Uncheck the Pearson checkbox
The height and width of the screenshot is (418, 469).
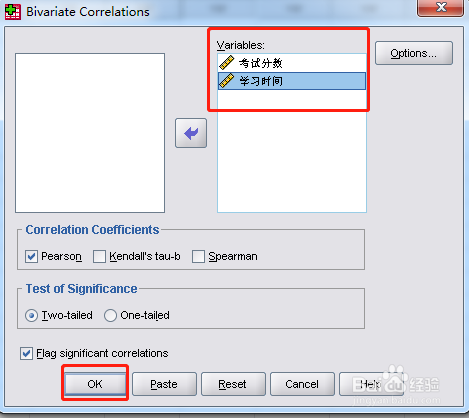point(31,257)
